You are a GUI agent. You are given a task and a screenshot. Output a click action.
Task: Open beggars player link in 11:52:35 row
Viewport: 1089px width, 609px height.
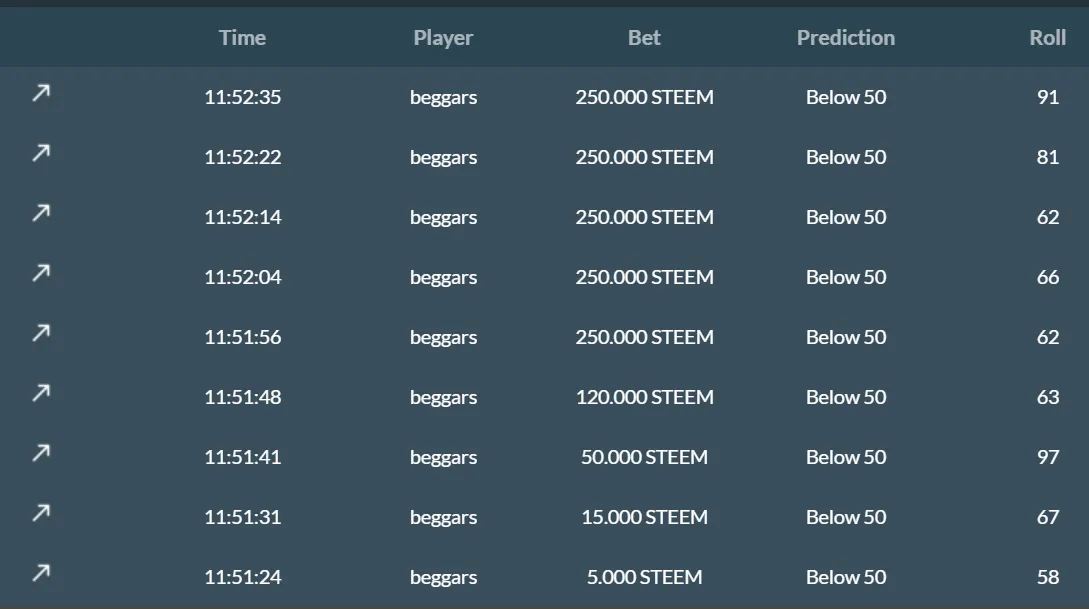pyautogui.click(x=443, y=97)
